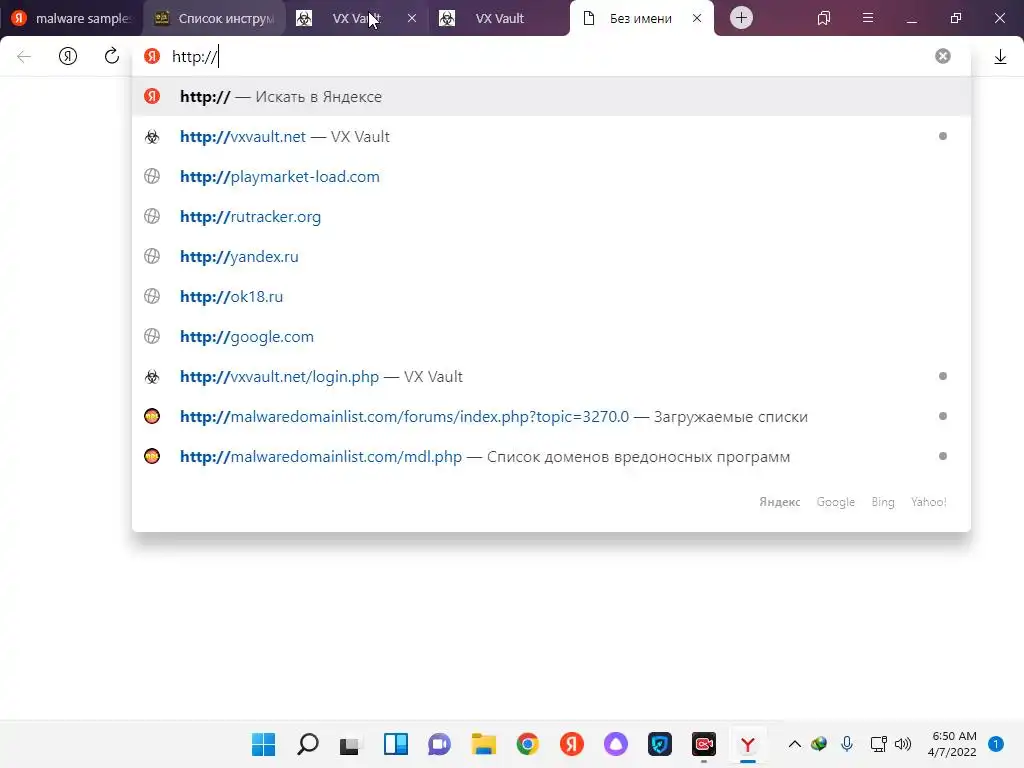Image resolution: width=1024 pixels, height=768 pixels.
Task: Switch to Список инструм tab
Action: tap(214, 18)
